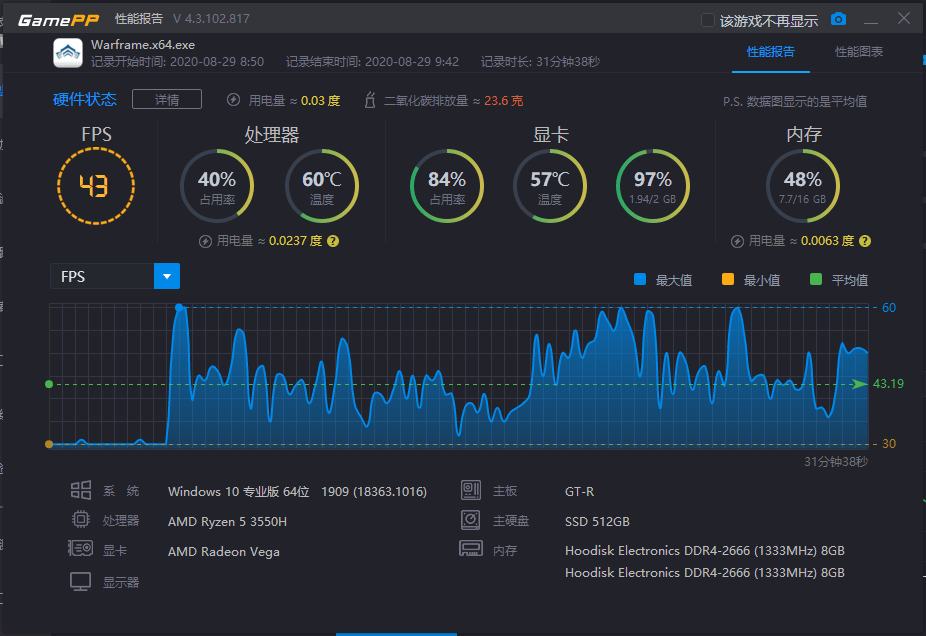Click the memory module icon
The width and height of the screenshot is (926, 636).
click(x=471, y=549)
